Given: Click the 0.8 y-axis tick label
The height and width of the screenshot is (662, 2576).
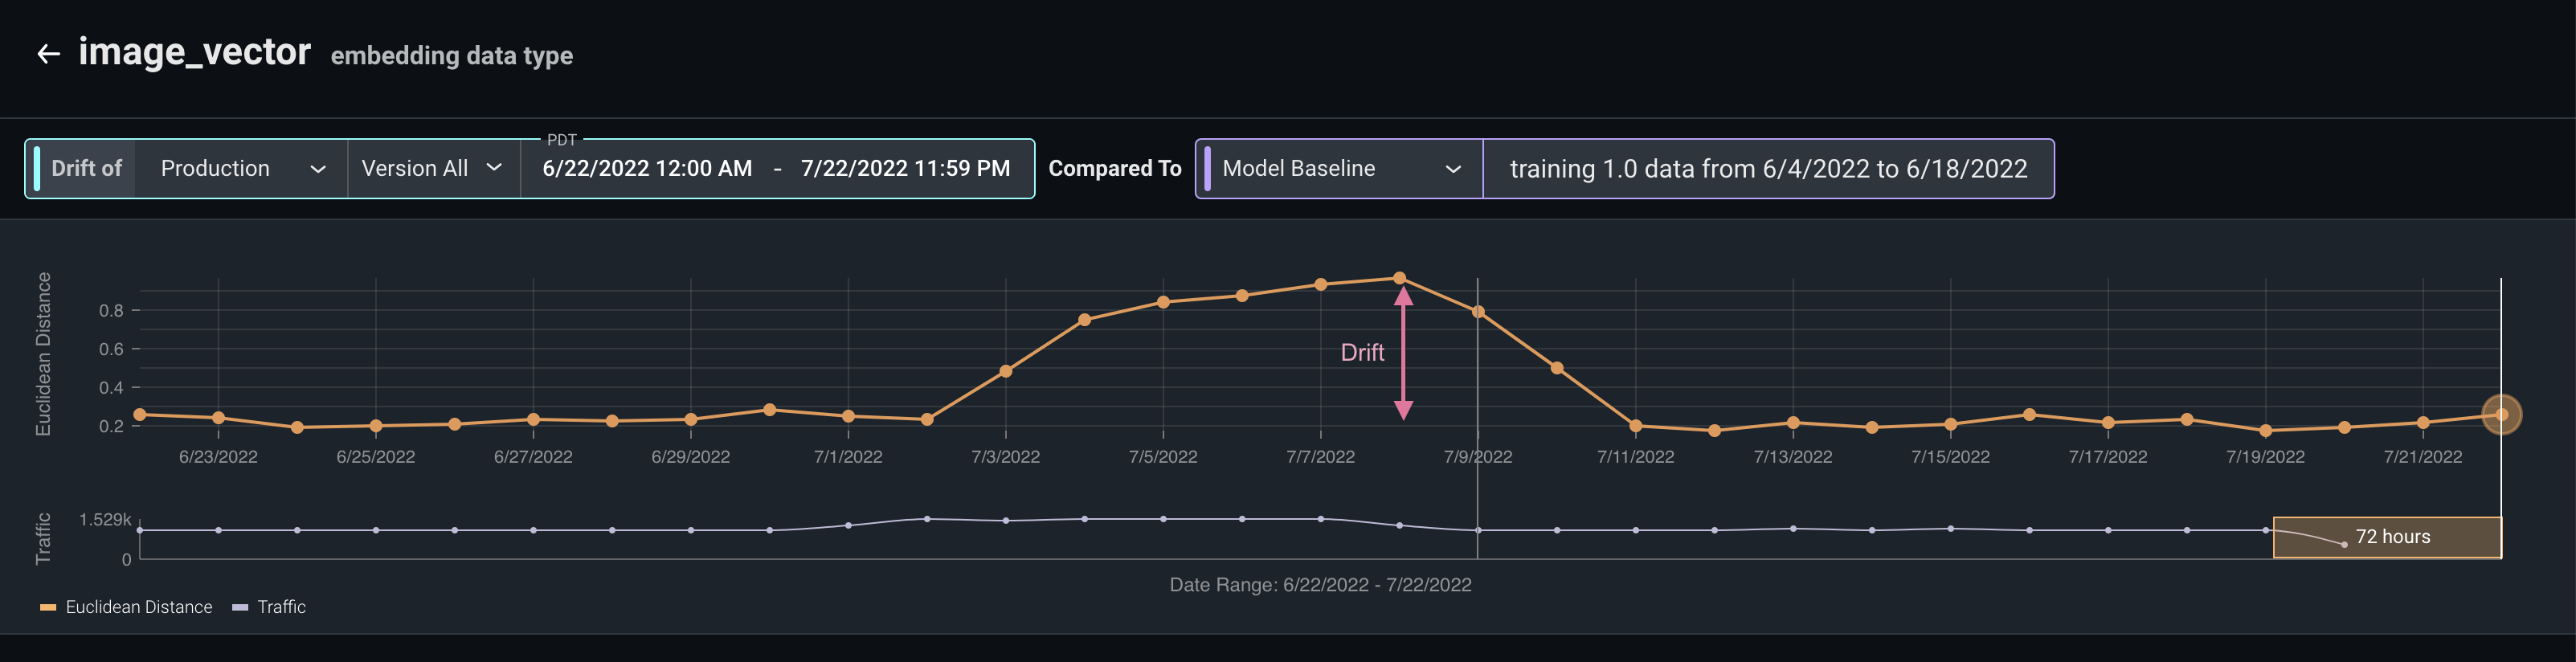Looking at the screenshot, I should click(111, 311).
